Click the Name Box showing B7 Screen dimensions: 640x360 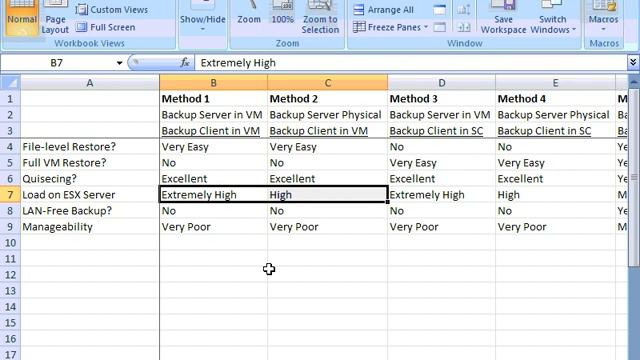[57, 63]
